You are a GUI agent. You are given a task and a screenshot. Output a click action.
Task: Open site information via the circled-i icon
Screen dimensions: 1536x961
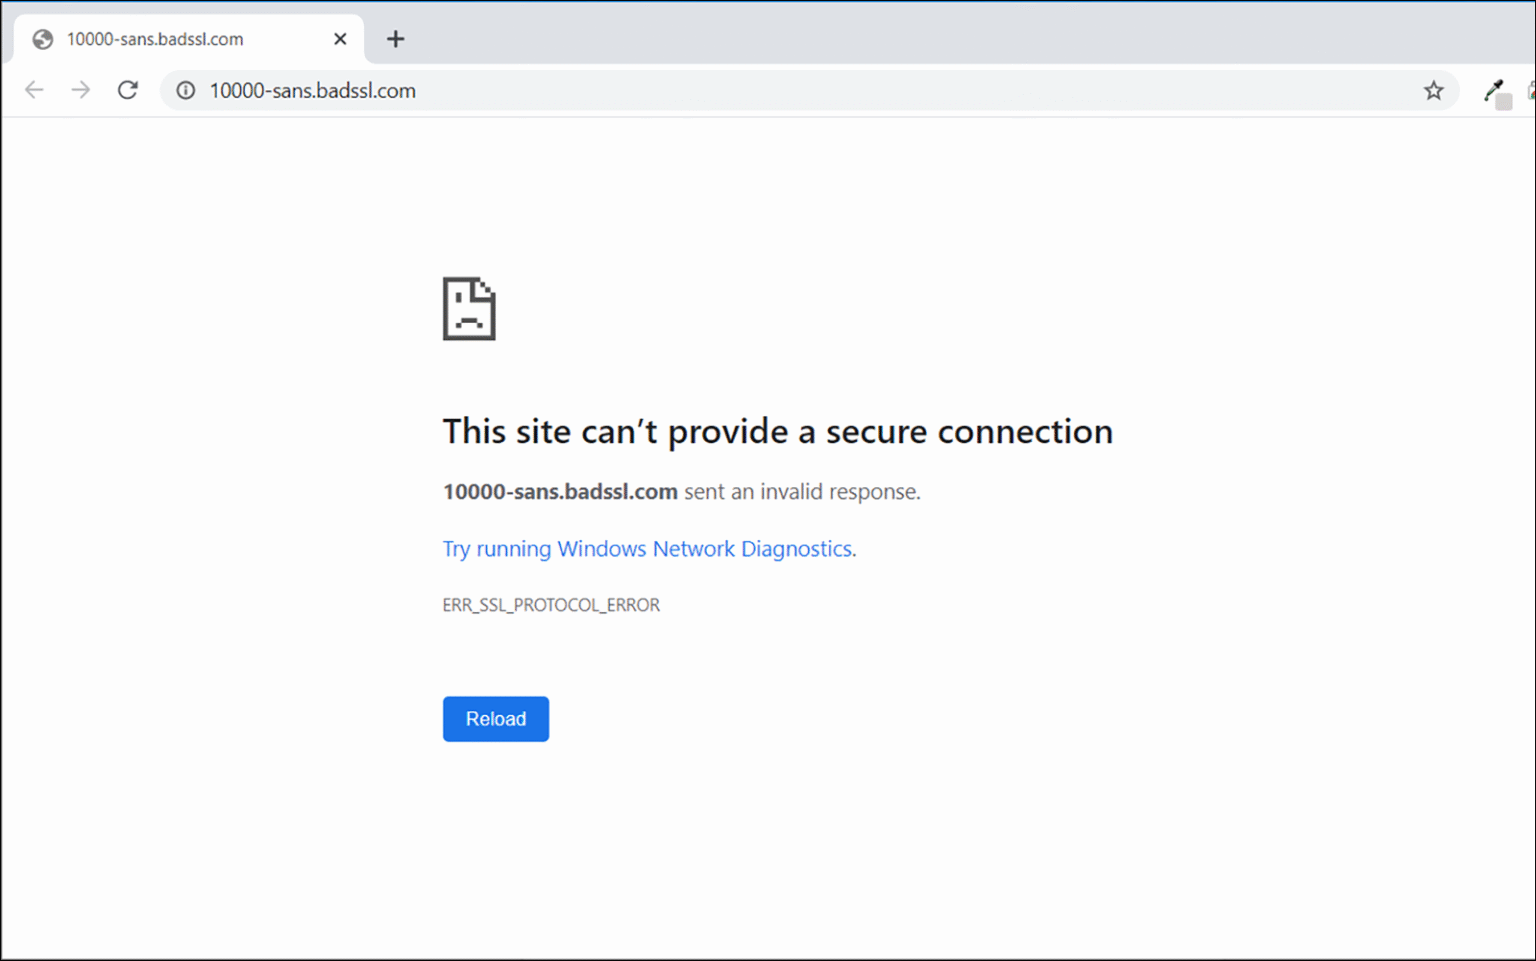[185, 90]
